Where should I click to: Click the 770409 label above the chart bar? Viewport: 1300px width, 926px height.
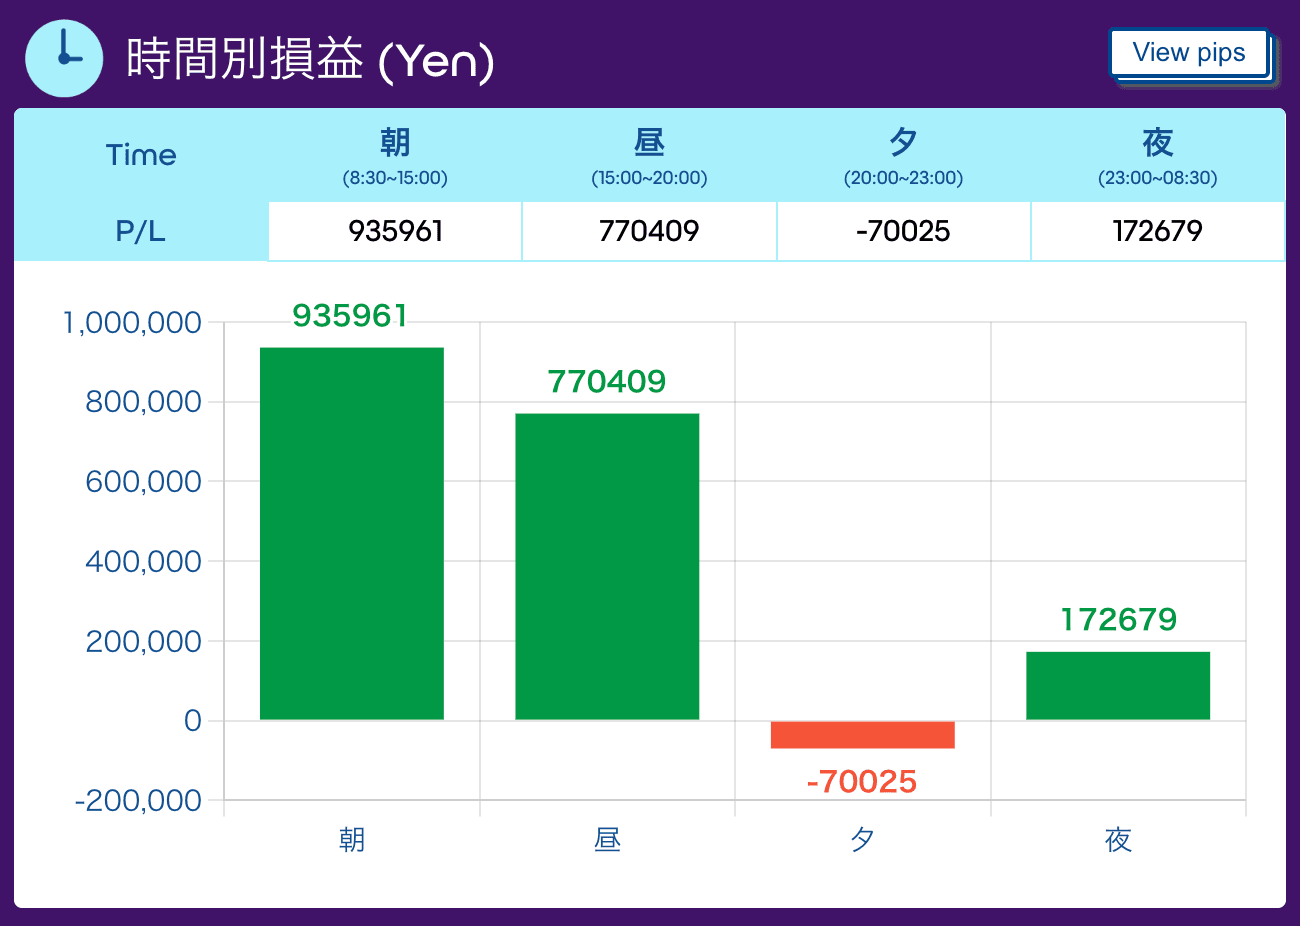click(607, 381)
